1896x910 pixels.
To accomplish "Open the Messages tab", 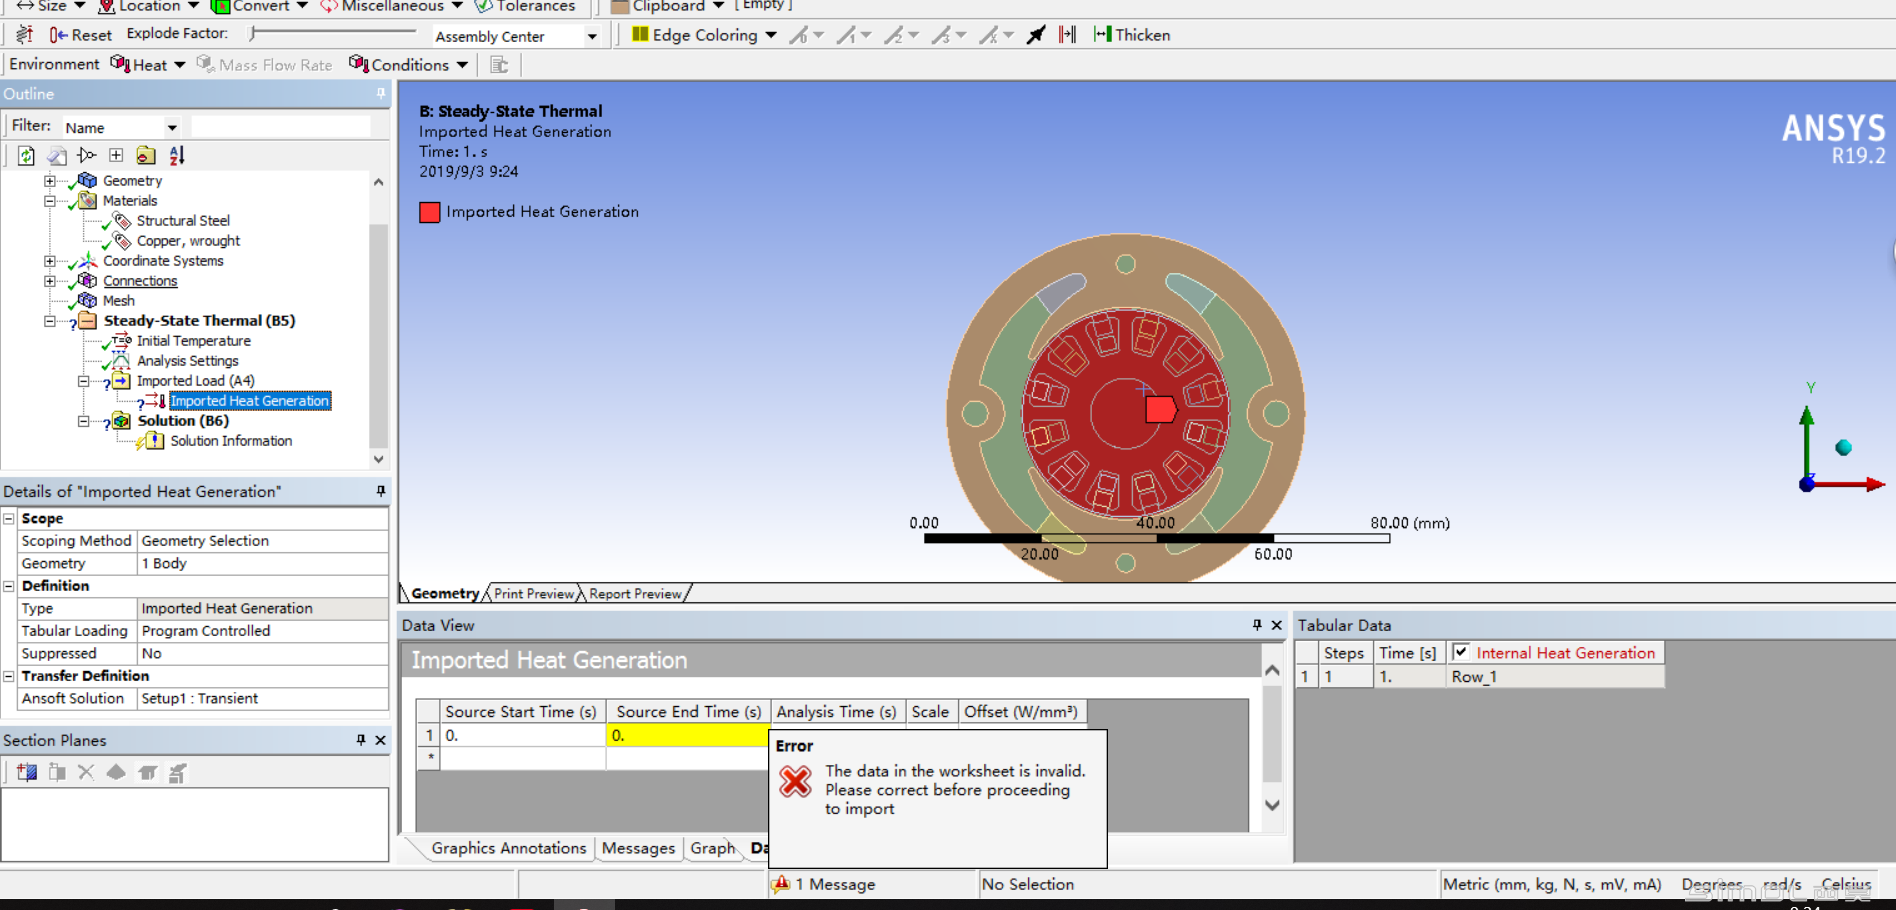I will pos(638,848).
